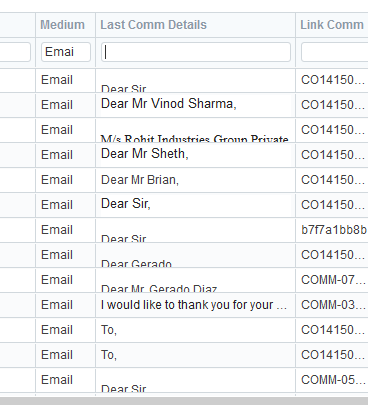Click the Medium column header

(x=62, y=25)
